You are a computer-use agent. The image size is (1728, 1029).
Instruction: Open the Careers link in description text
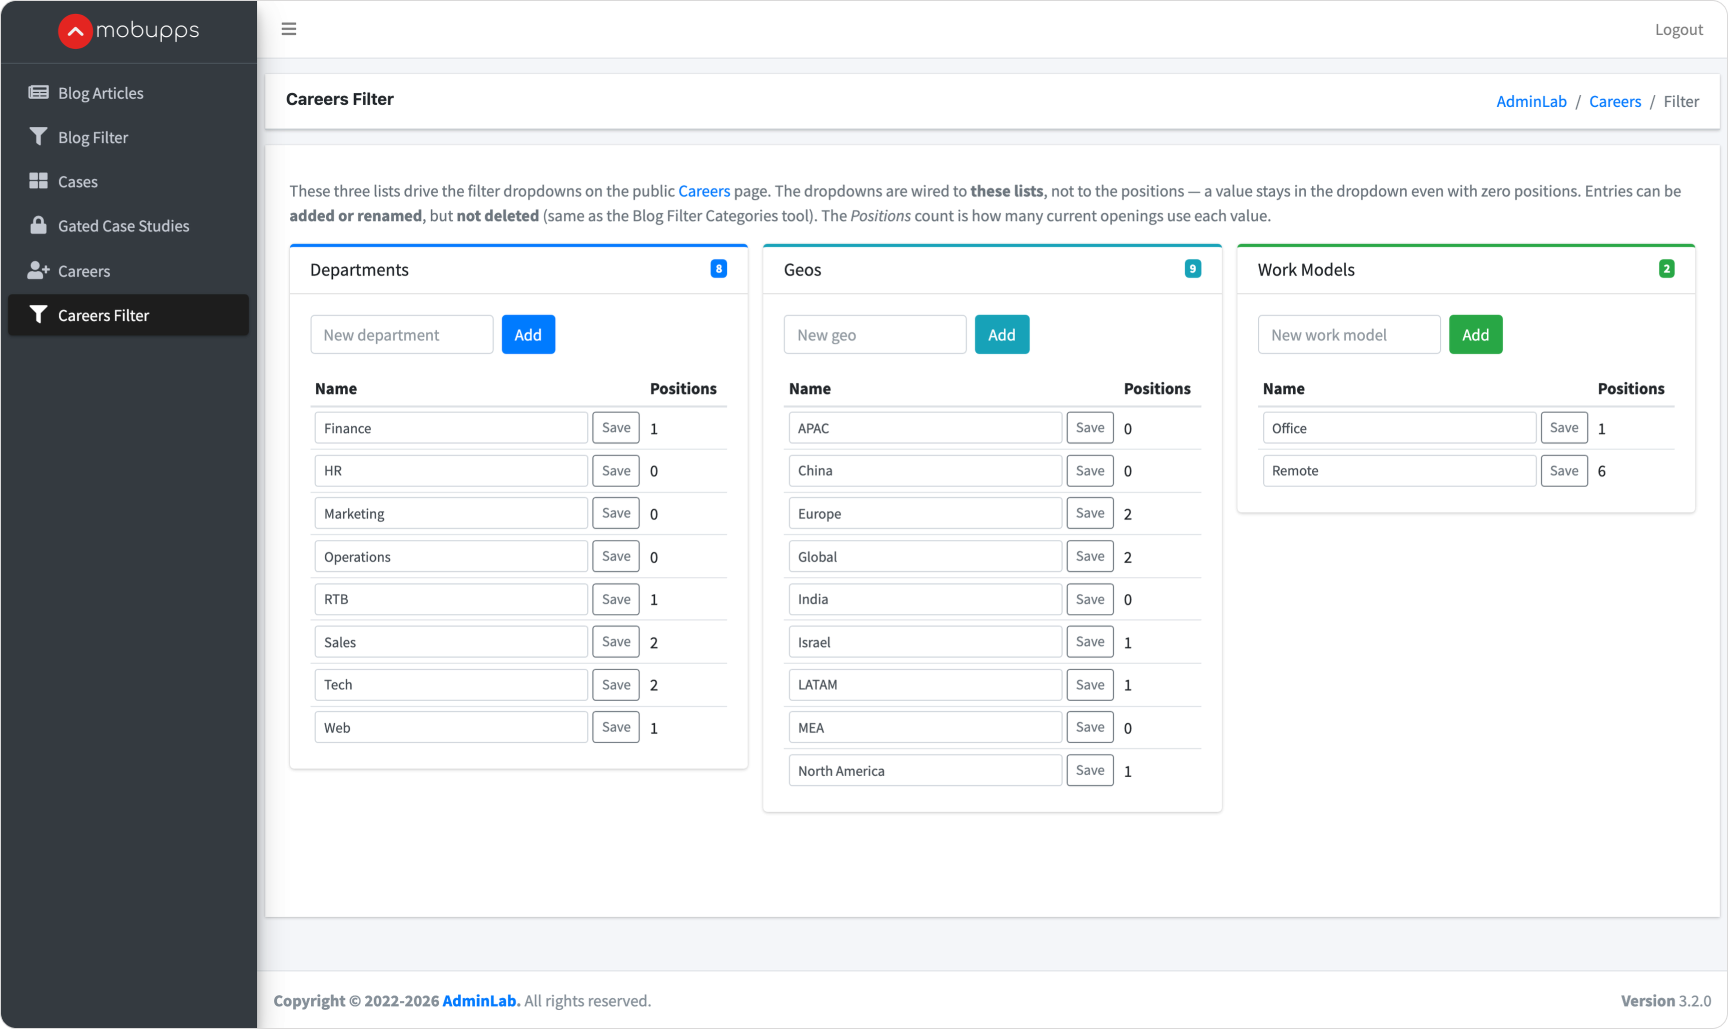(x=704, y=191)
